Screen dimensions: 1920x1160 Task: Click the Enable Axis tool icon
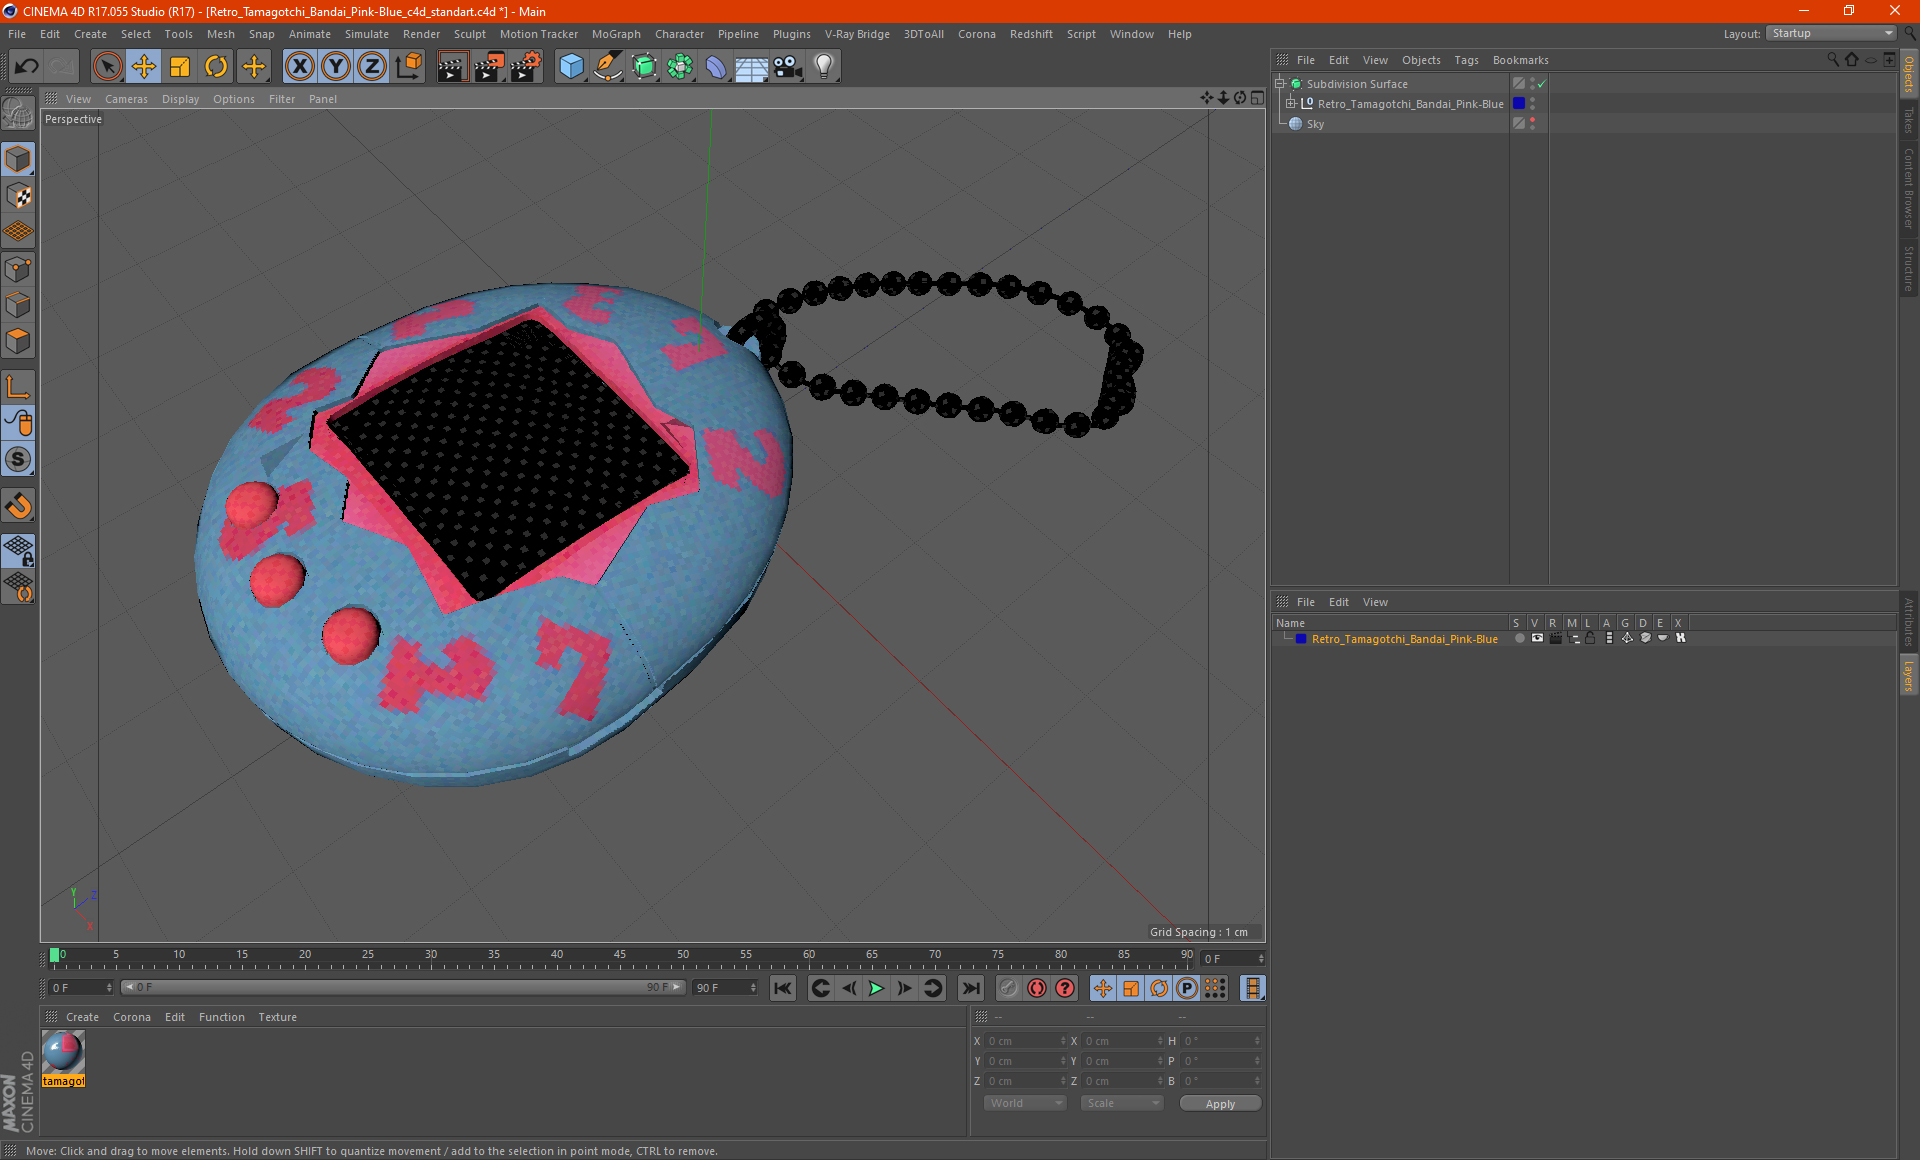[18, 387]
